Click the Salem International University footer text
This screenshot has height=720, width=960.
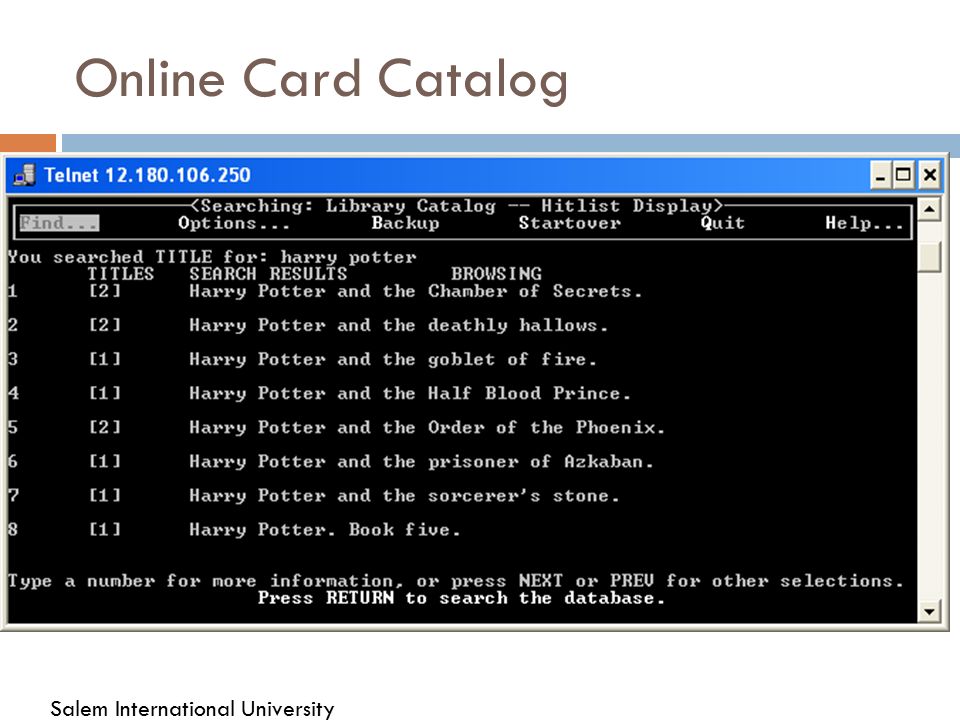pos(192,708)
